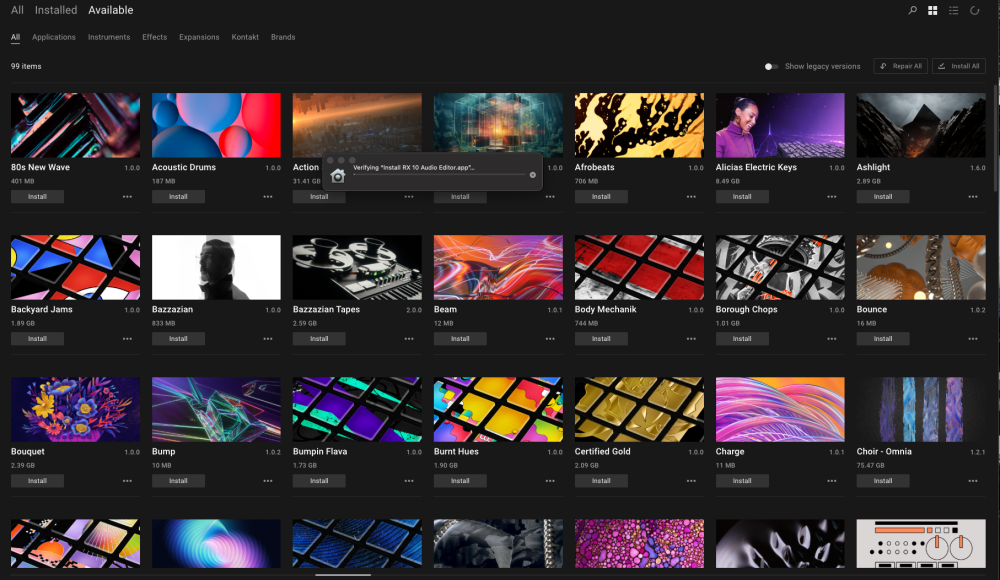
Task: Open more options for Bazzazian Tapes
Action: click(409, 339)
